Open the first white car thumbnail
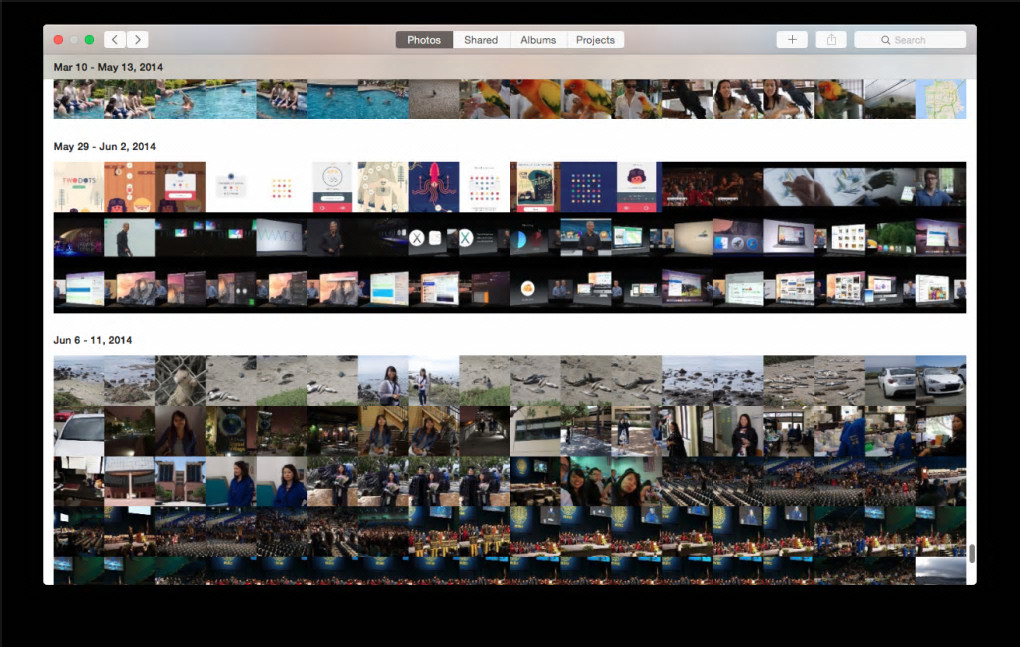Screen dimensions: 1020x647 pyautogui.click(x=890, y=380)
